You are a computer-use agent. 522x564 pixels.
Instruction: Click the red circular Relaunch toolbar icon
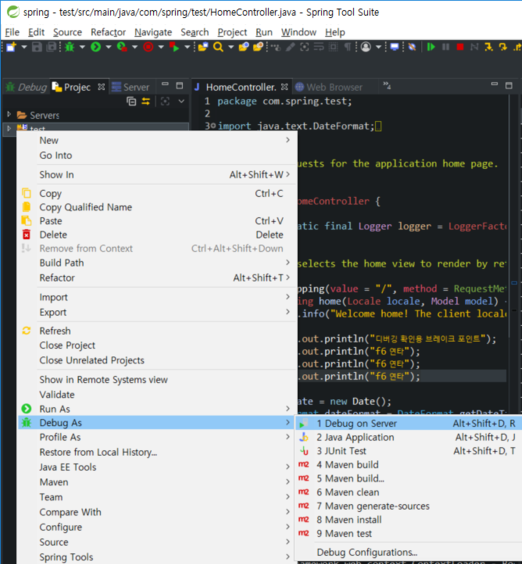(148, 47)
